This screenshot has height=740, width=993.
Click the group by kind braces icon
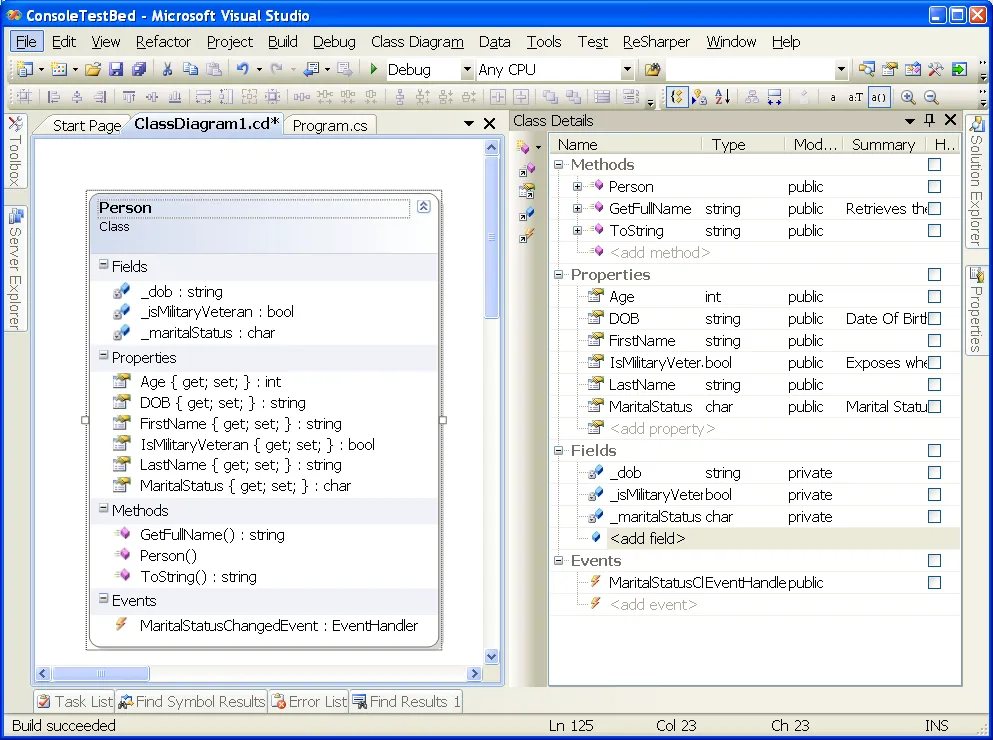[x=676, y=97]
